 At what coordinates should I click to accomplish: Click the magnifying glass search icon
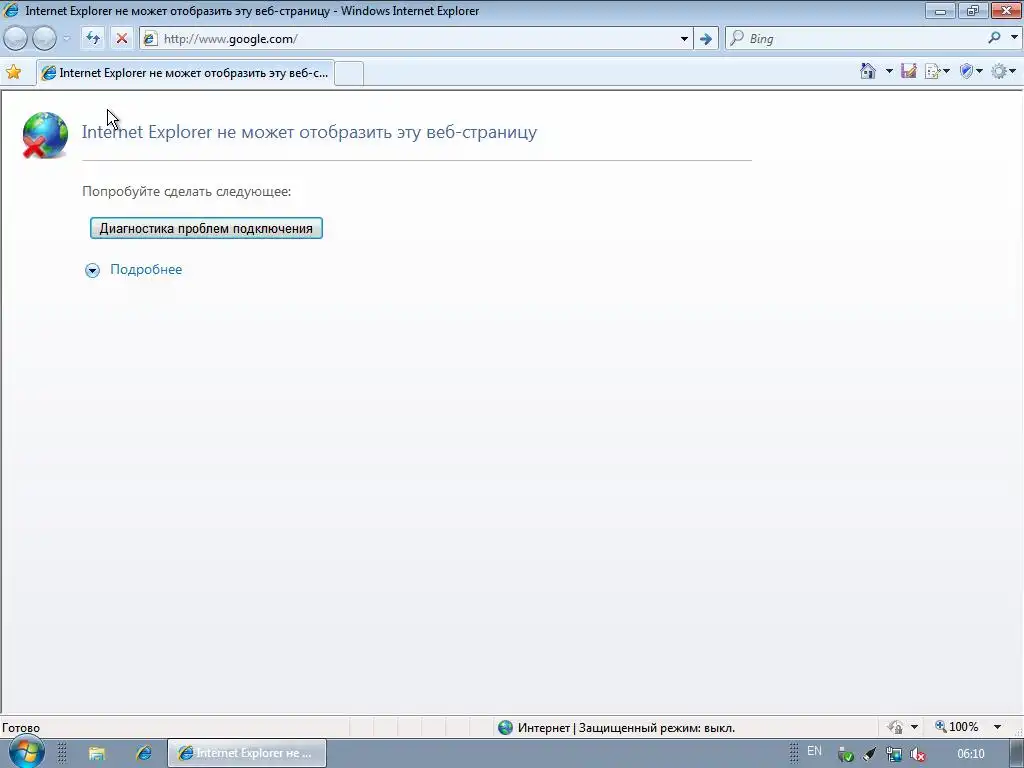tap(994, 39)
